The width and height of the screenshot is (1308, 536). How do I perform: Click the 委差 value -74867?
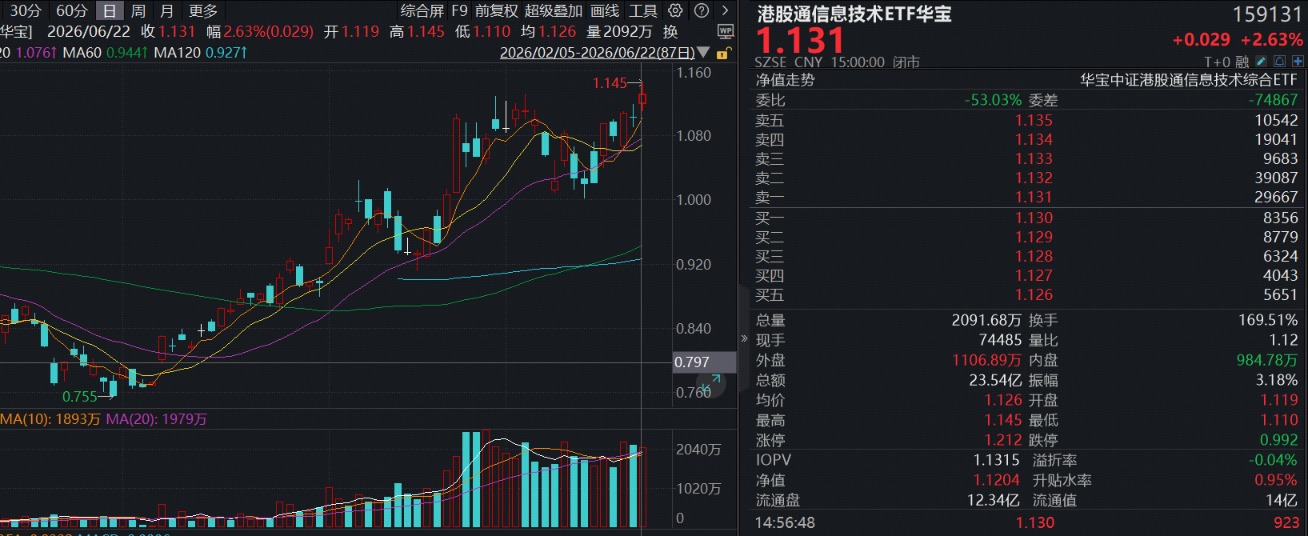pos(1273,100)
